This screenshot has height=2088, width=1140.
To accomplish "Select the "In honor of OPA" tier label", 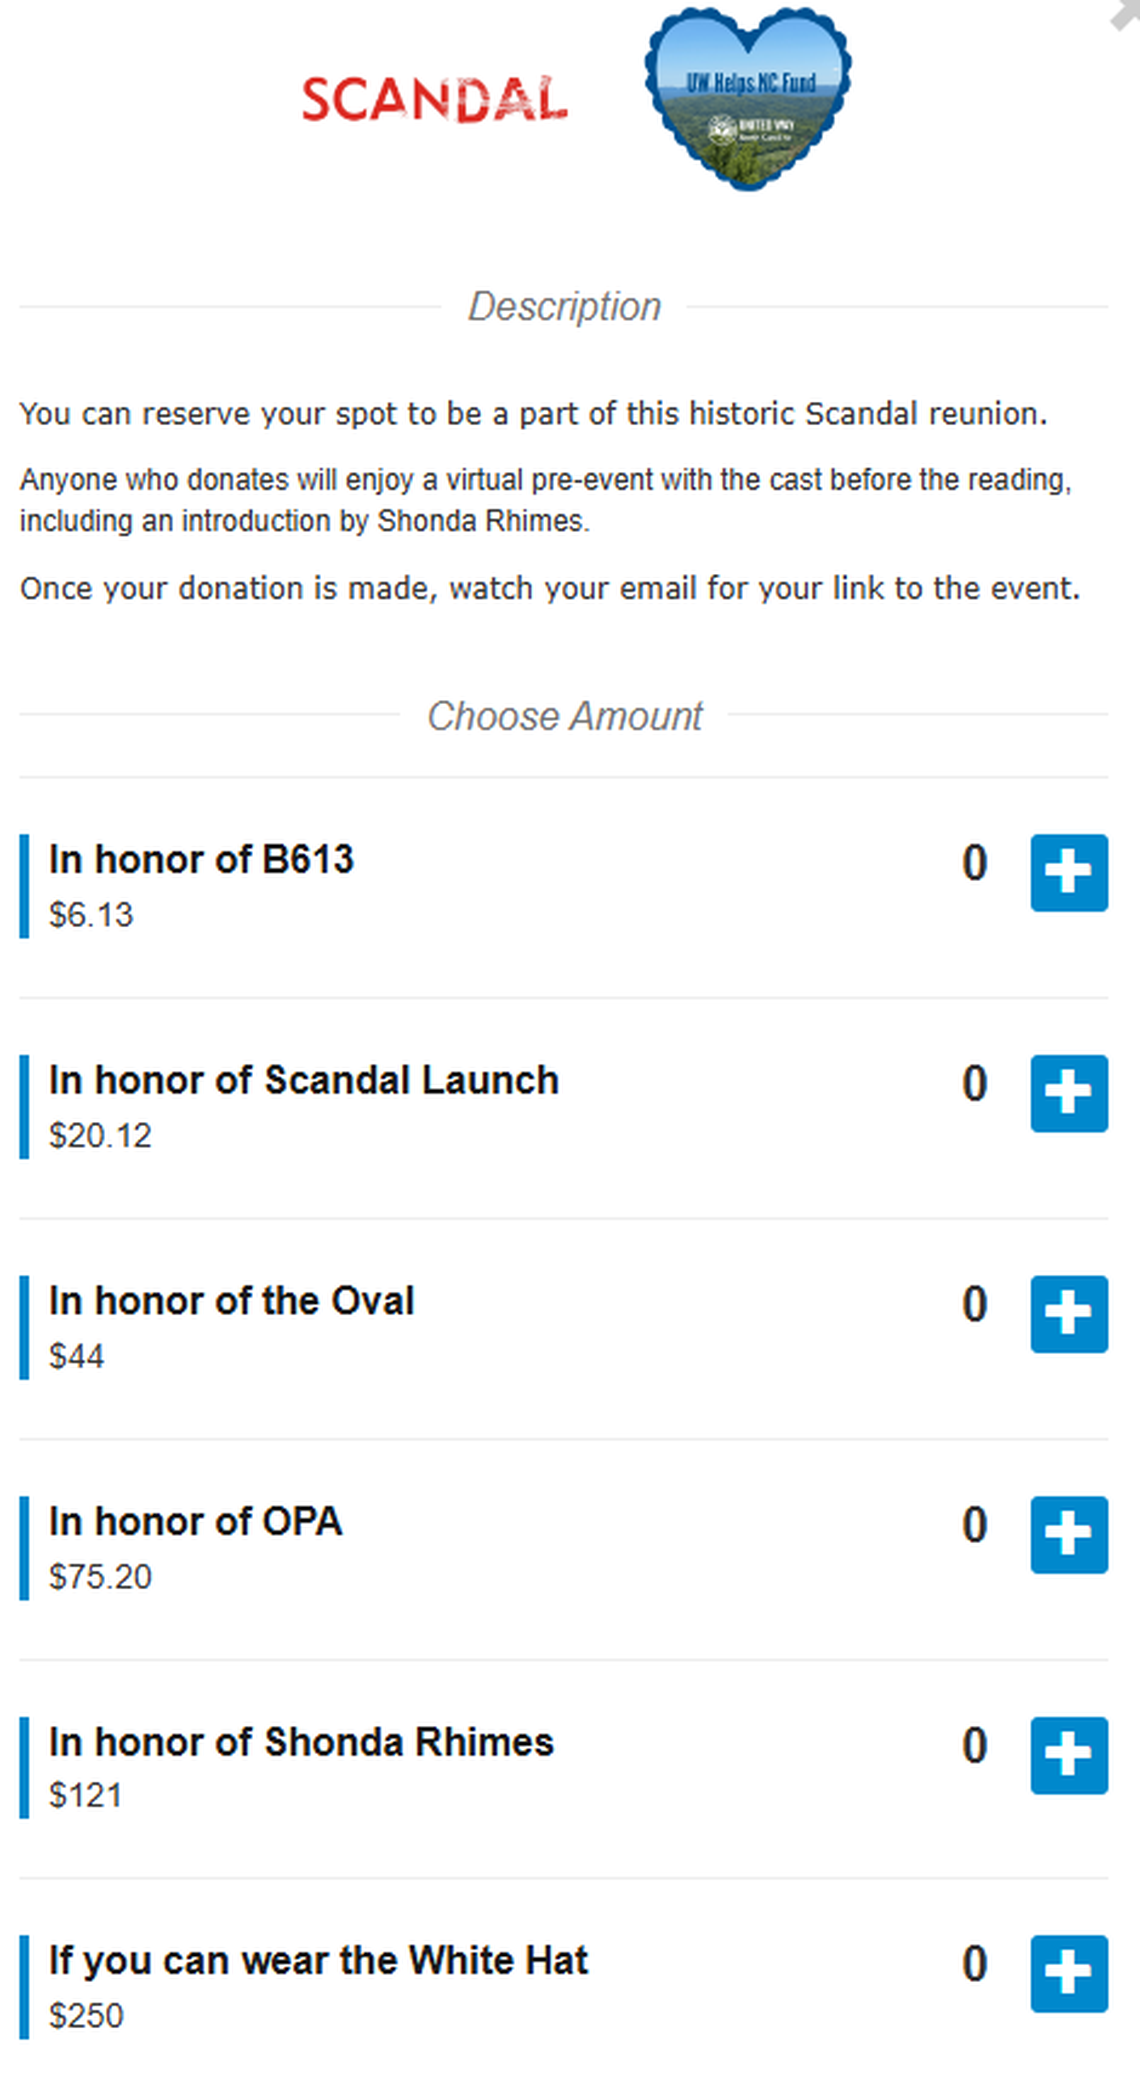I will pyautogui.click(x=196, y=1521).
